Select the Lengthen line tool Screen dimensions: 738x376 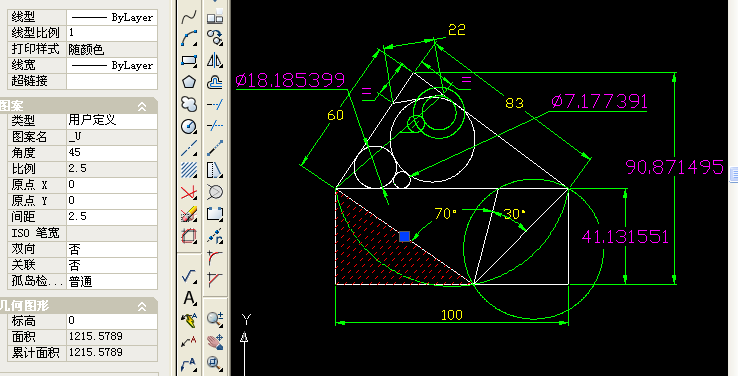coord(215,148)
